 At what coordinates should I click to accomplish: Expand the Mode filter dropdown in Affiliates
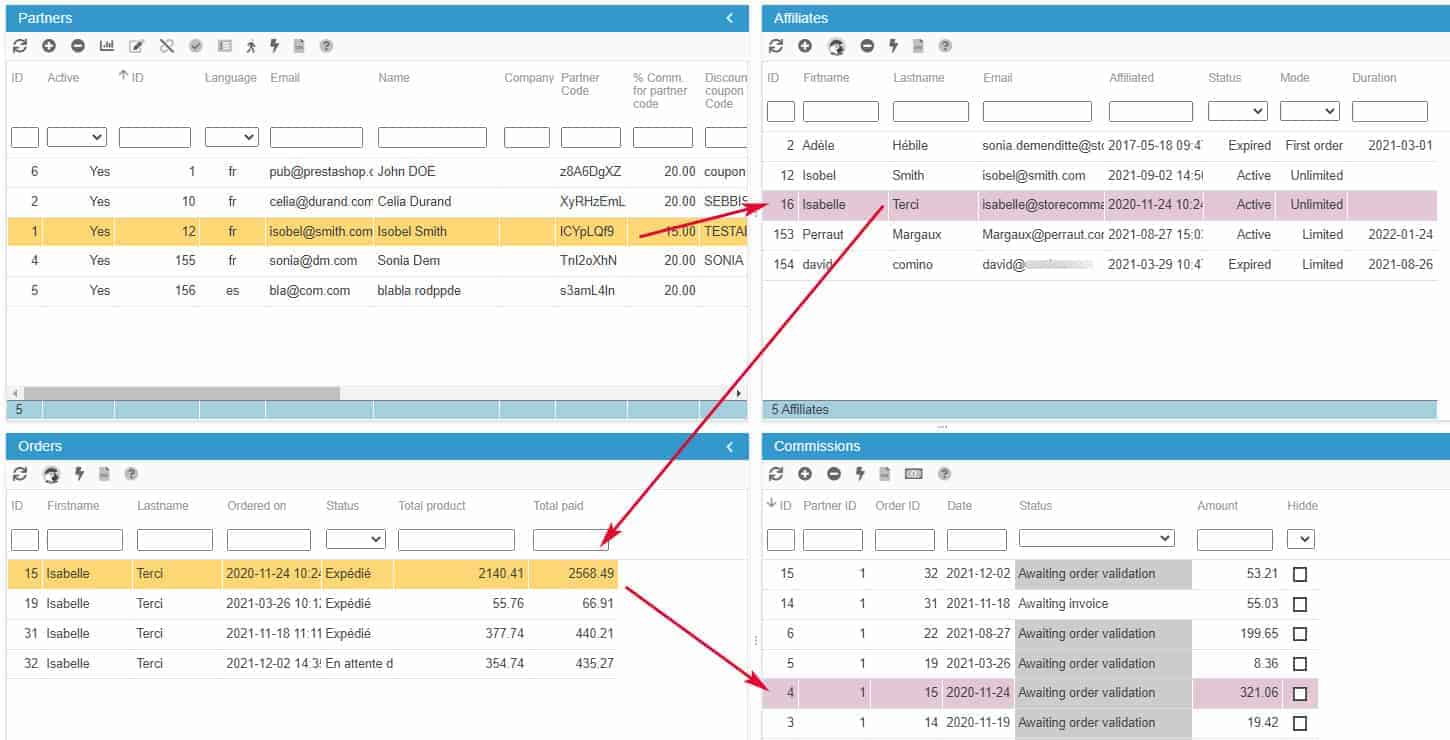(x=1309, y=111)
